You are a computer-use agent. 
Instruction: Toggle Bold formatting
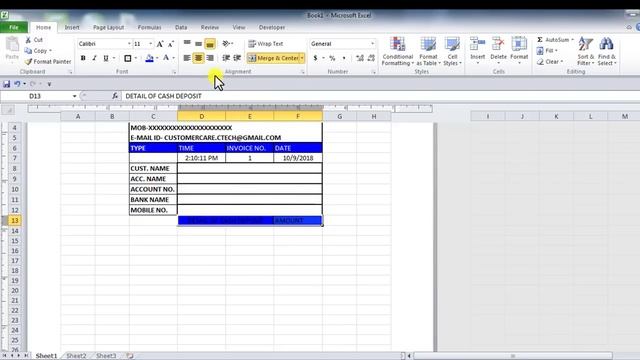(x=83, y=58)
